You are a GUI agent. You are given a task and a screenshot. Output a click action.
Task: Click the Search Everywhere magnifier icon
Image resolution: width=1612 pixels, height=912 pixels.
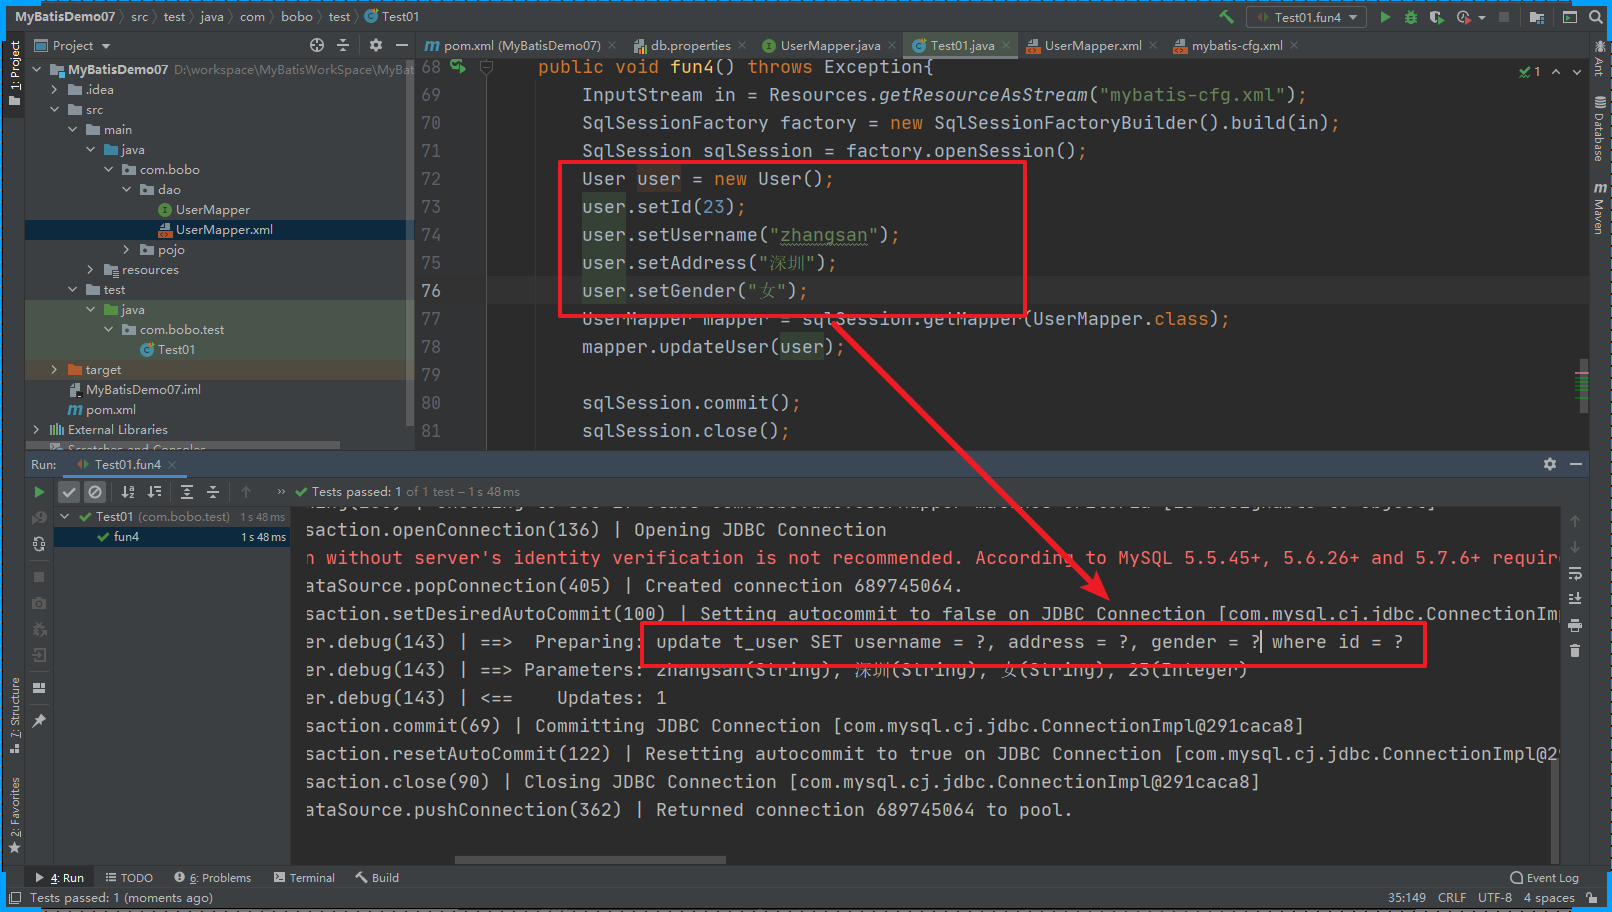1597,17
